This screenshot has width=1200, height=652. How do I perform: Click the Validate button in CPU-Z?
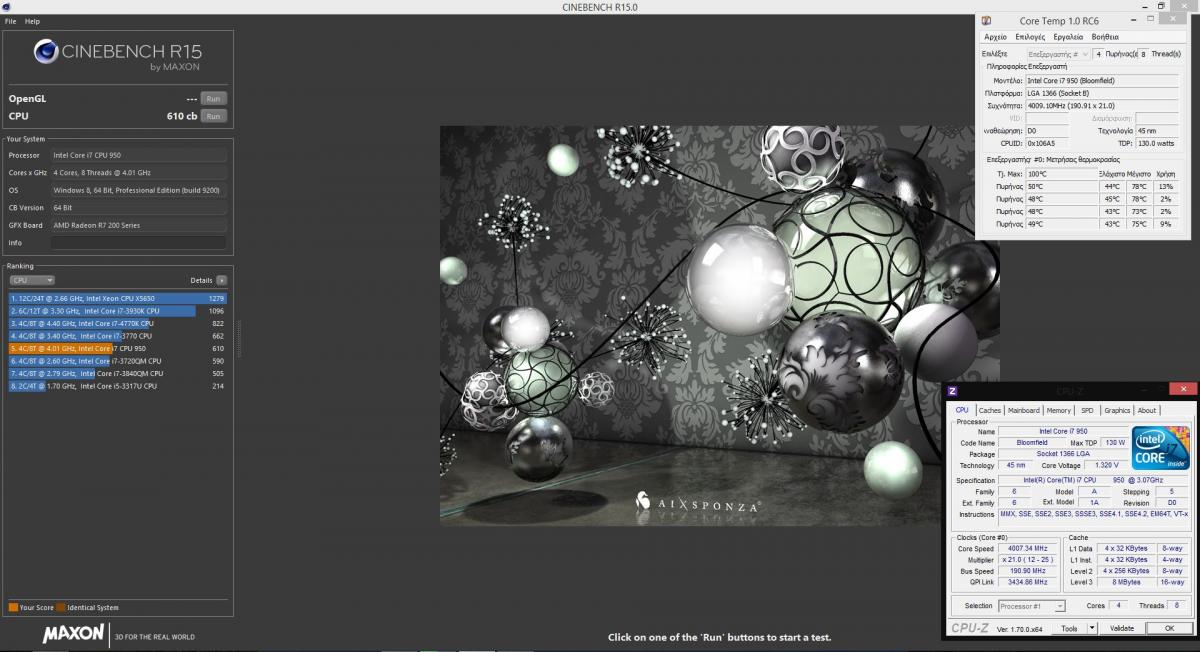pos(1122,628)
